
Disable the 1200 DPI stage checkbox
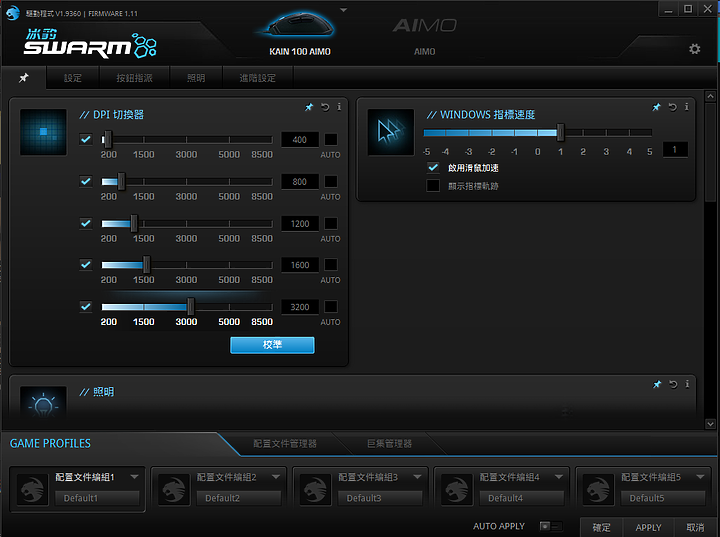[x=86, y=223]
